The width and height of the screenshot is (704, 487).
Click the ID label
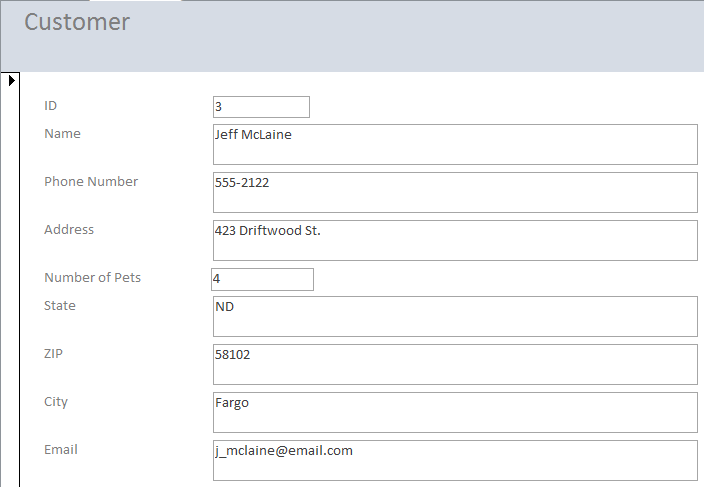tap(50, 105)
